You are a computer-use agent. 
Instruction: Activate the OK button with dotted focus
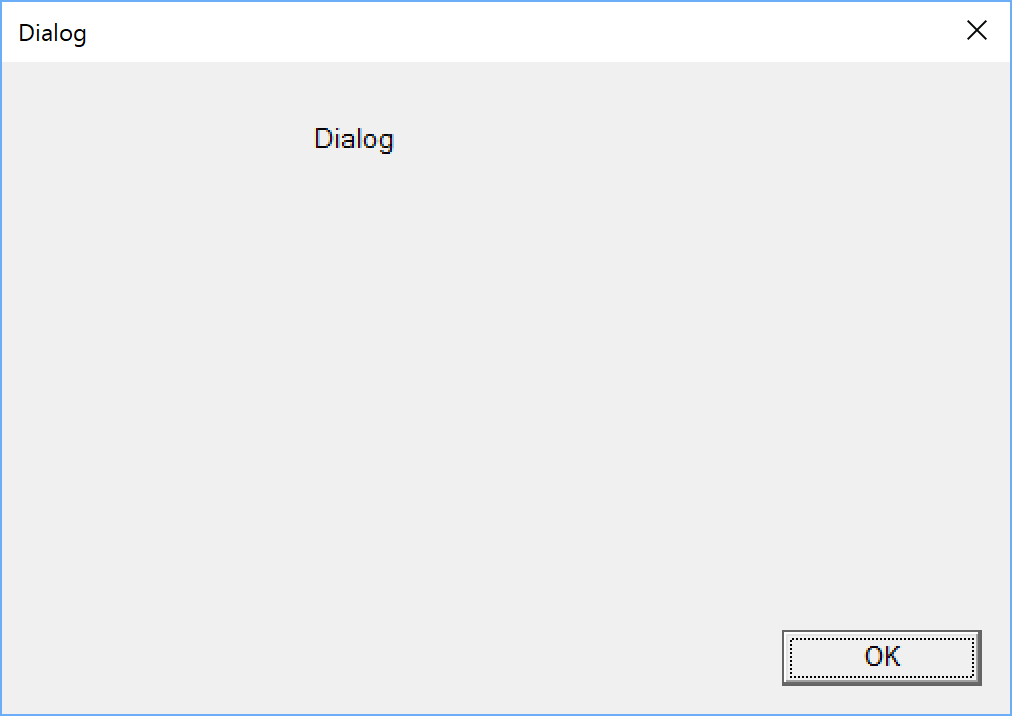click(x=882, y=657)
